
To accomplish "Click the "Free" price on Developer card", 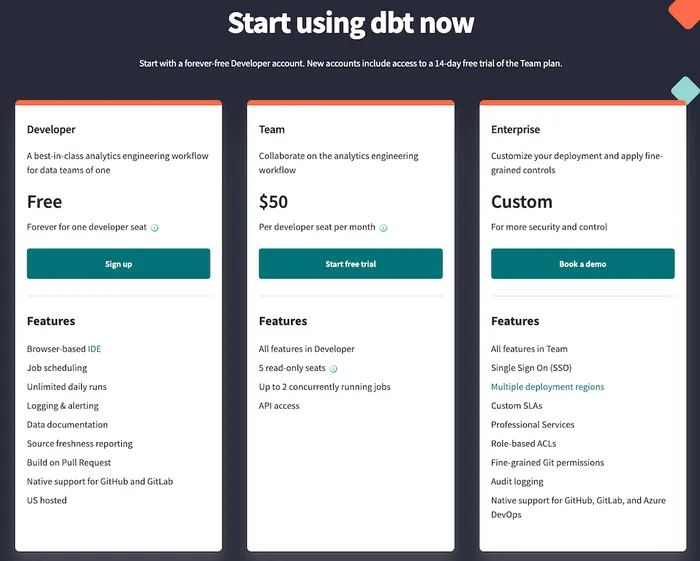I will click(45, 202).
